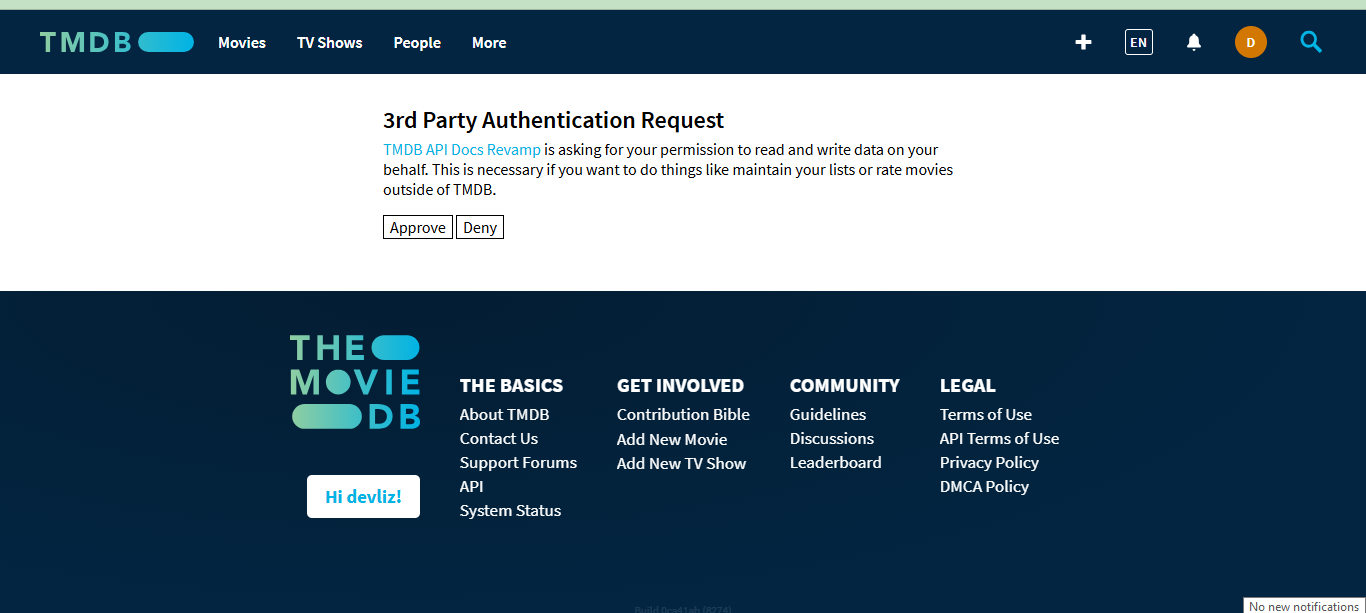Deny the authentication request
Image resolution: width=1366 pixels, height=613 pixels.
(x=480, y=227)
